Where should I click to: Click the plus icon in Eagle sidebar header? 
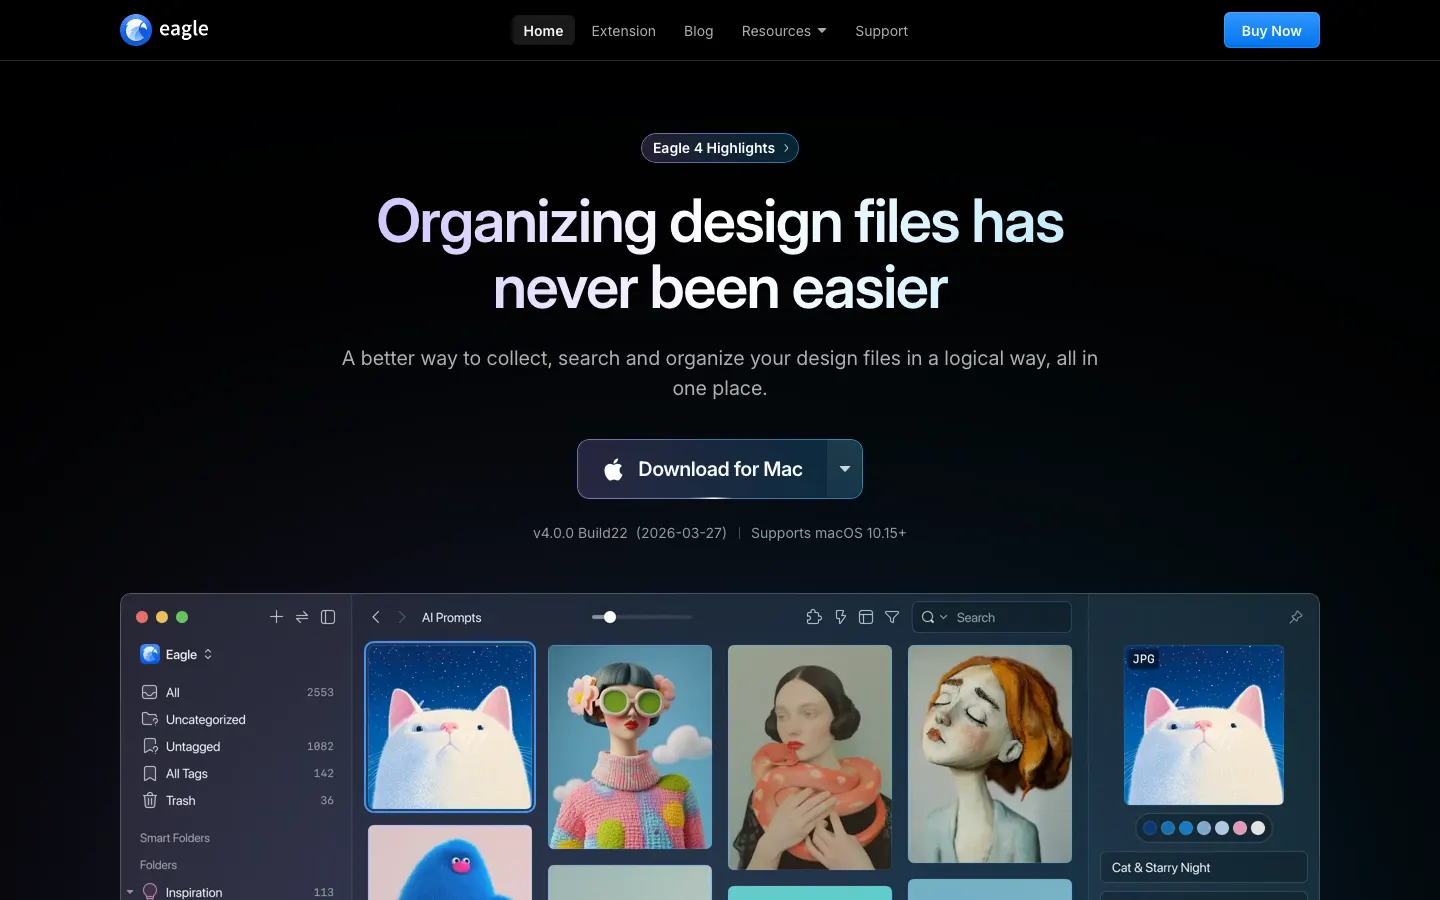pos(276,617)
